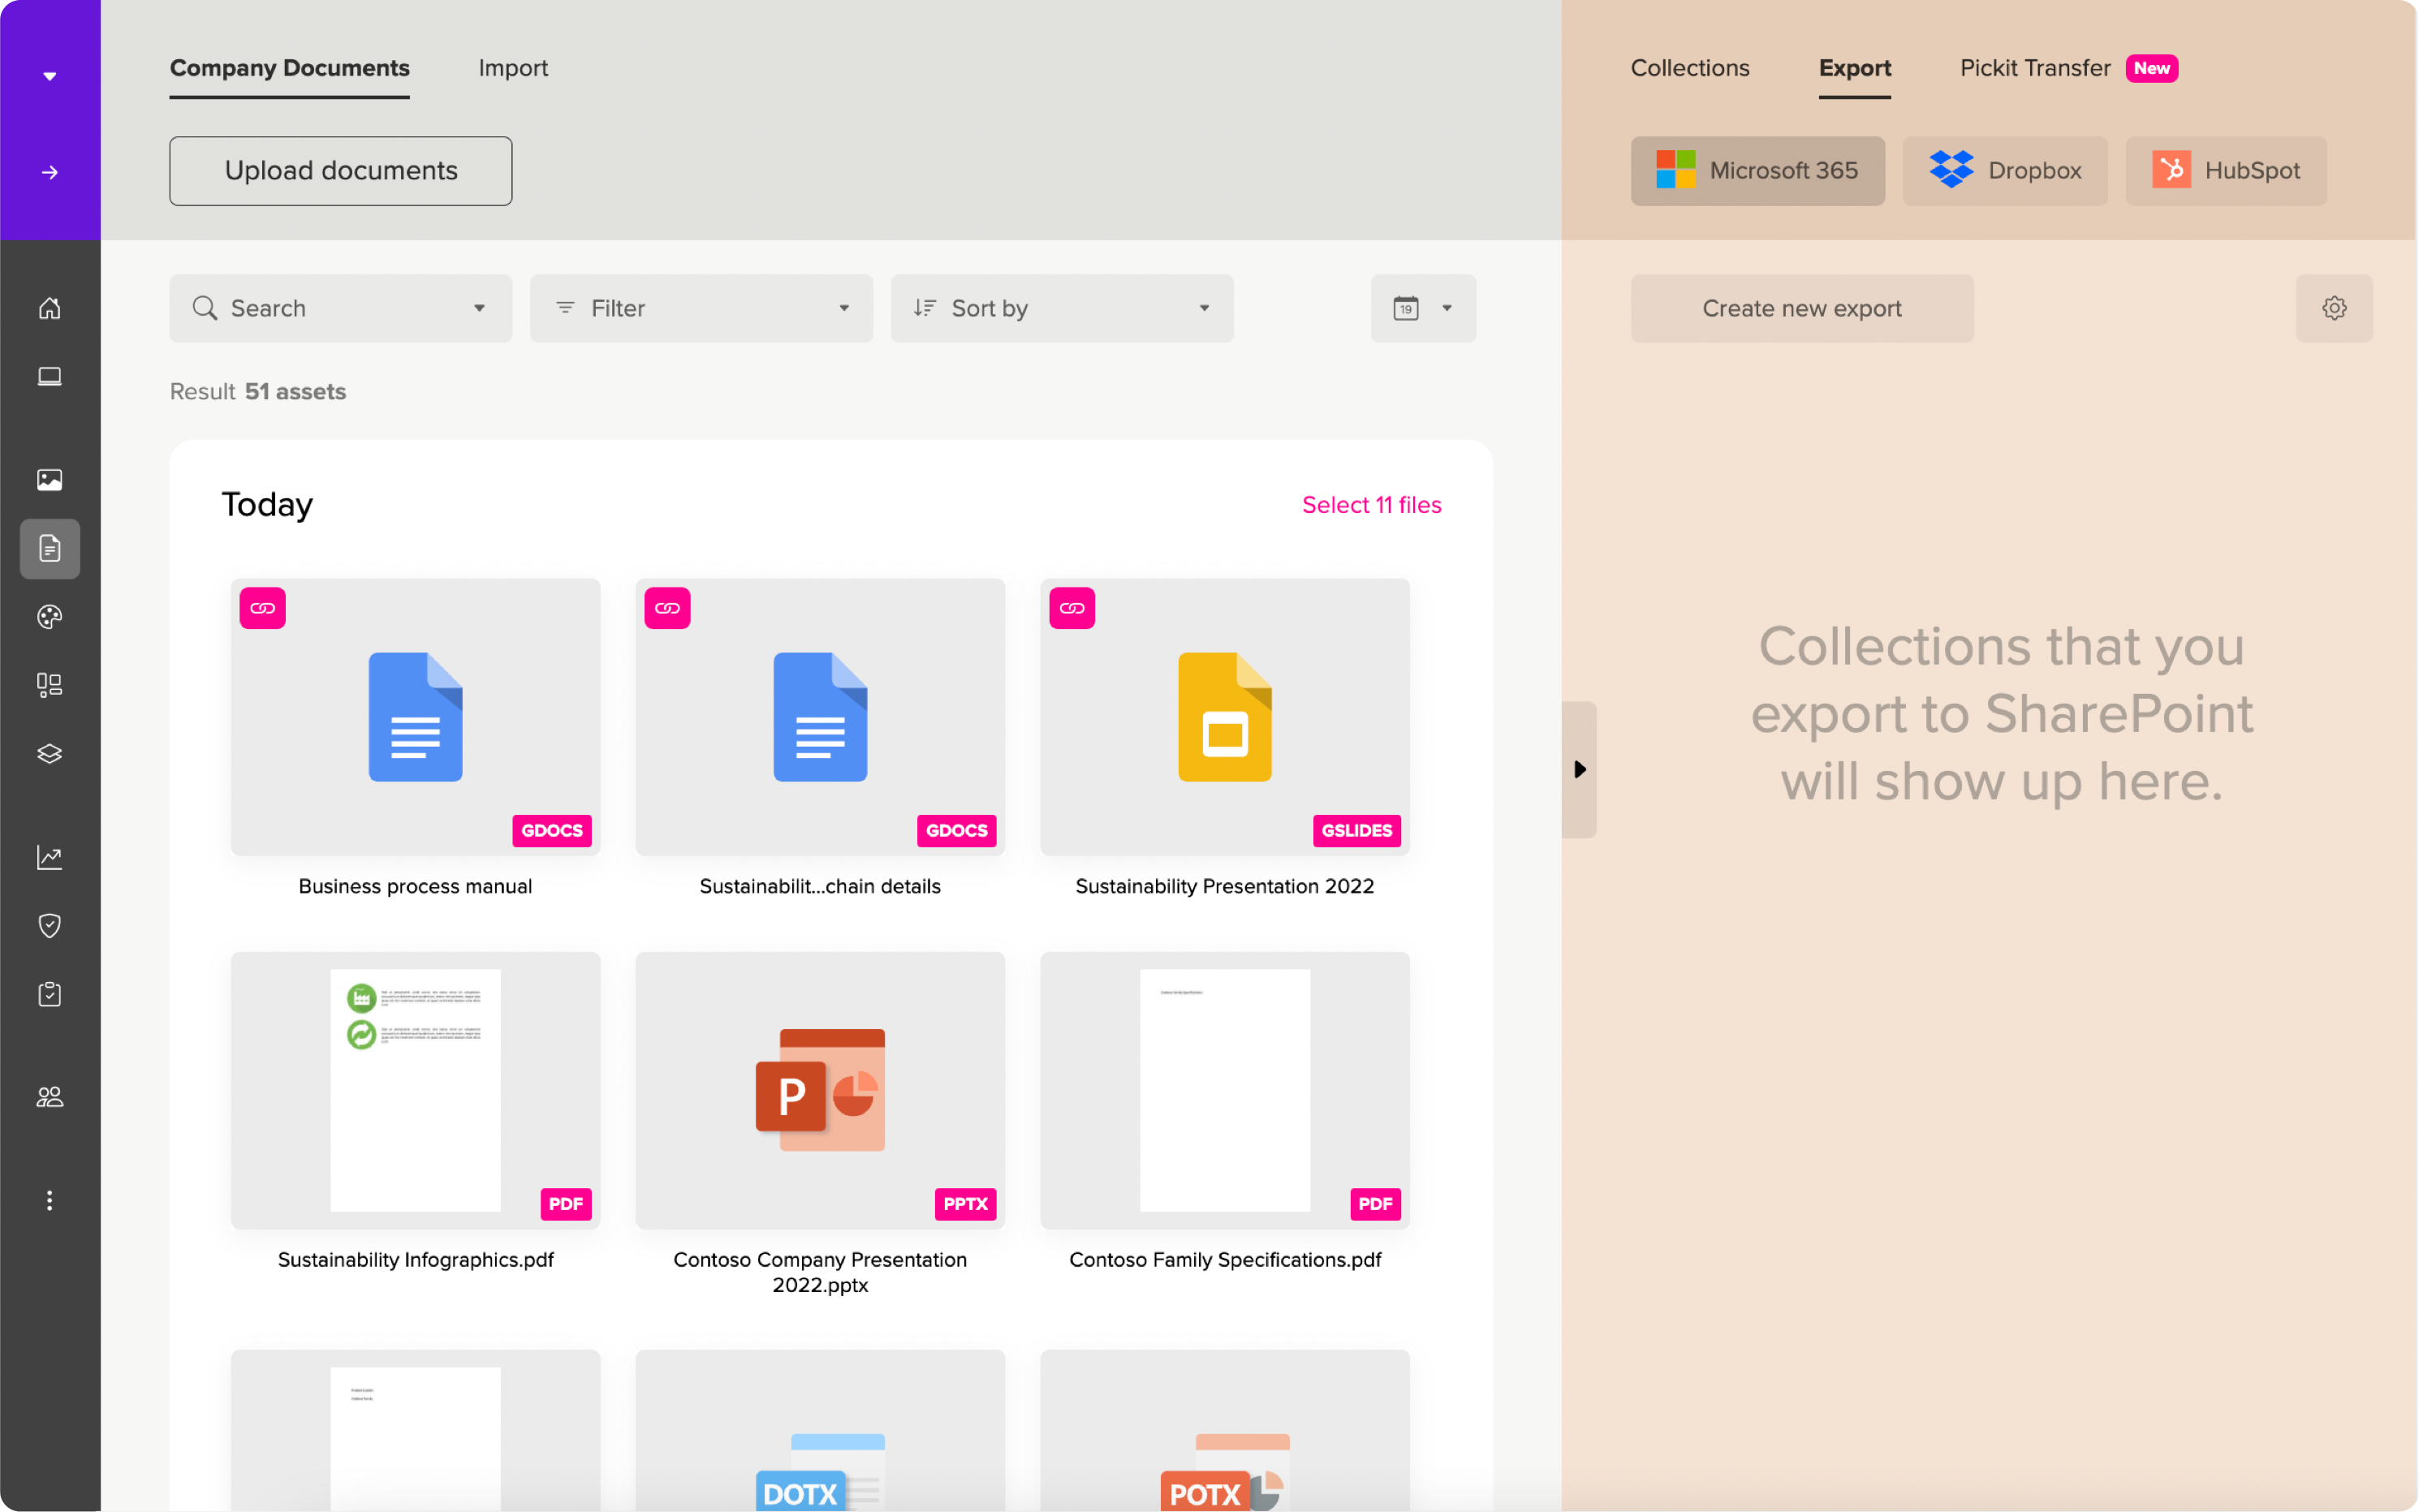
Task: Enable export settings via gear icon
Action: pyautogui.click(x=2335, y=308)
